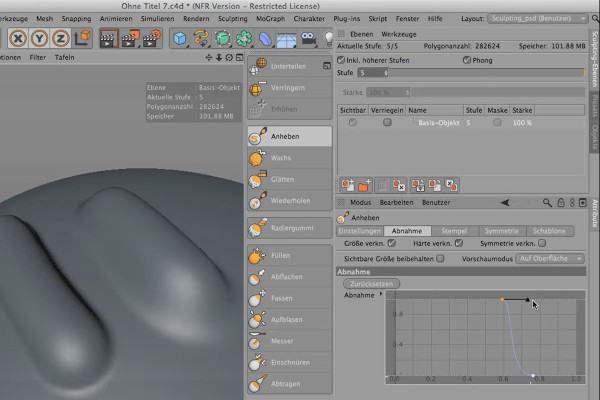The height and width of the screenshot is (400, 600).
Task: Switch to the Einstellungen tab
Action: (360, 231)
